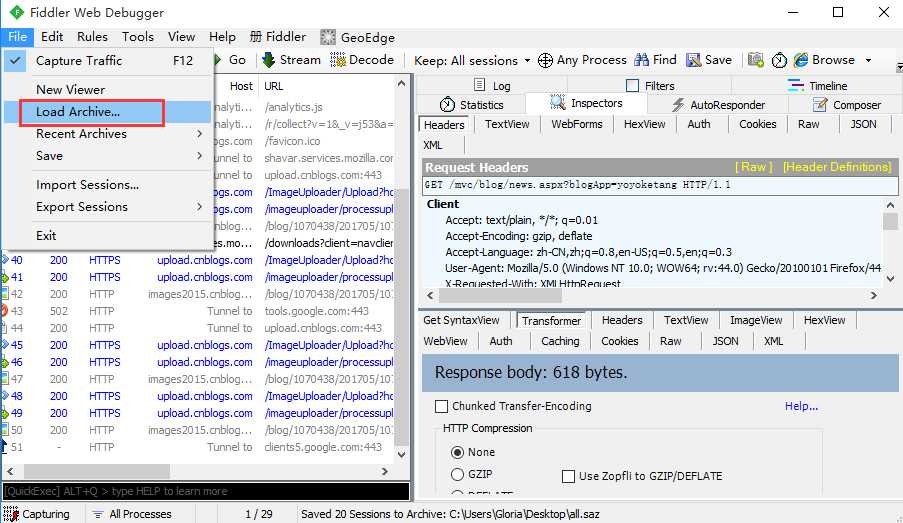This screenshot has height=523, width=903.
Task: Switch to request Cookies tab
Action: 757,124
